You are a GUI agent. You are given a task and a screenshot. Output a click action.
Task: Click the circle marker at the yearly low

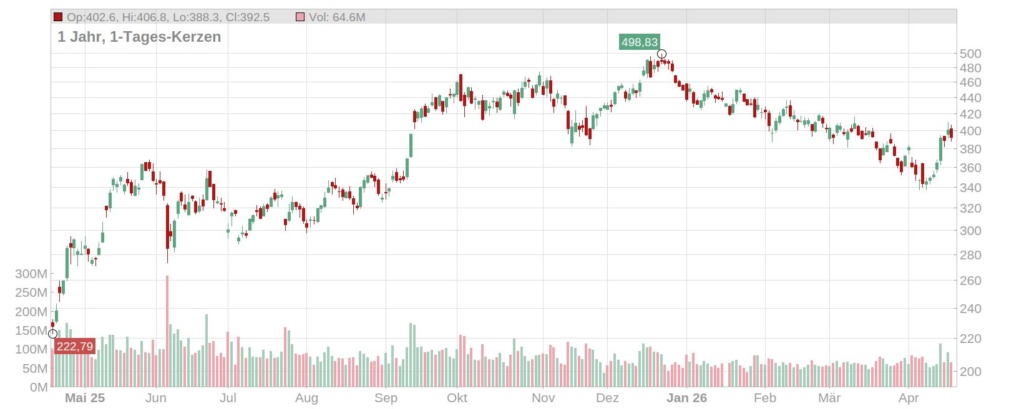coord(53,333)
